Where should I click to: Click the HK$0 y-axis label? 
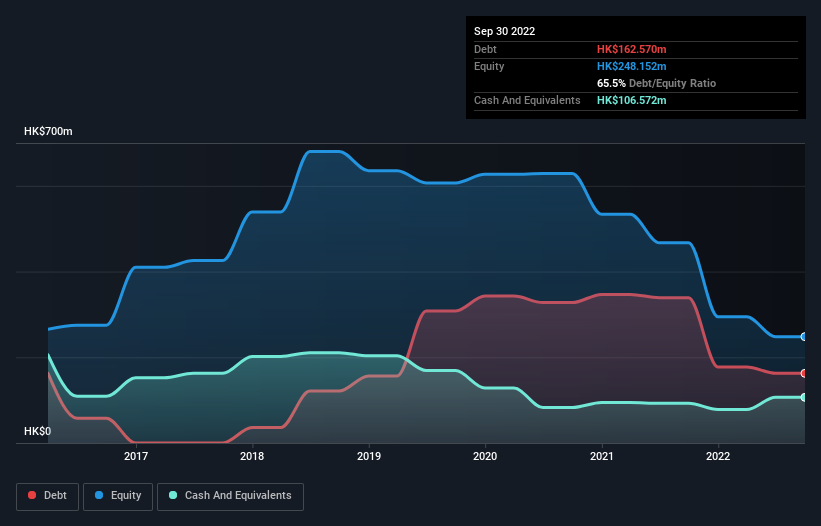(x=38, y=431)
